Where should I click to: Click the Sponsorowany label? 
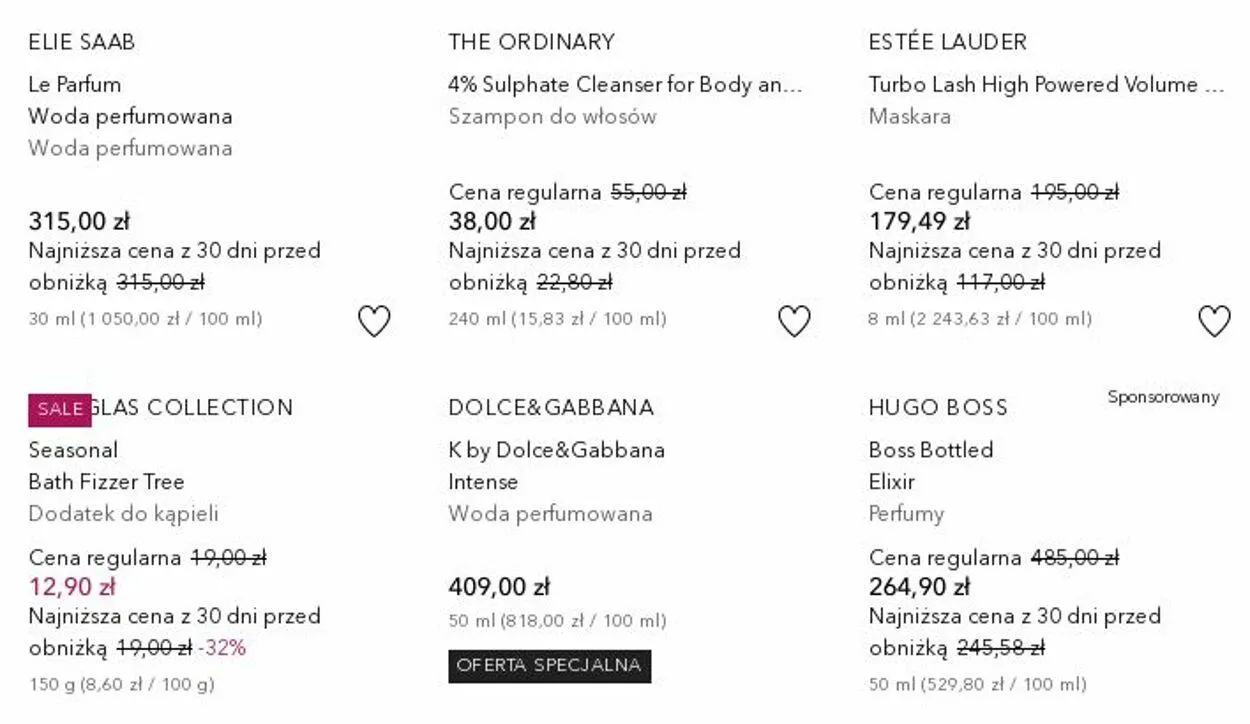click(x=1163, y=397)
